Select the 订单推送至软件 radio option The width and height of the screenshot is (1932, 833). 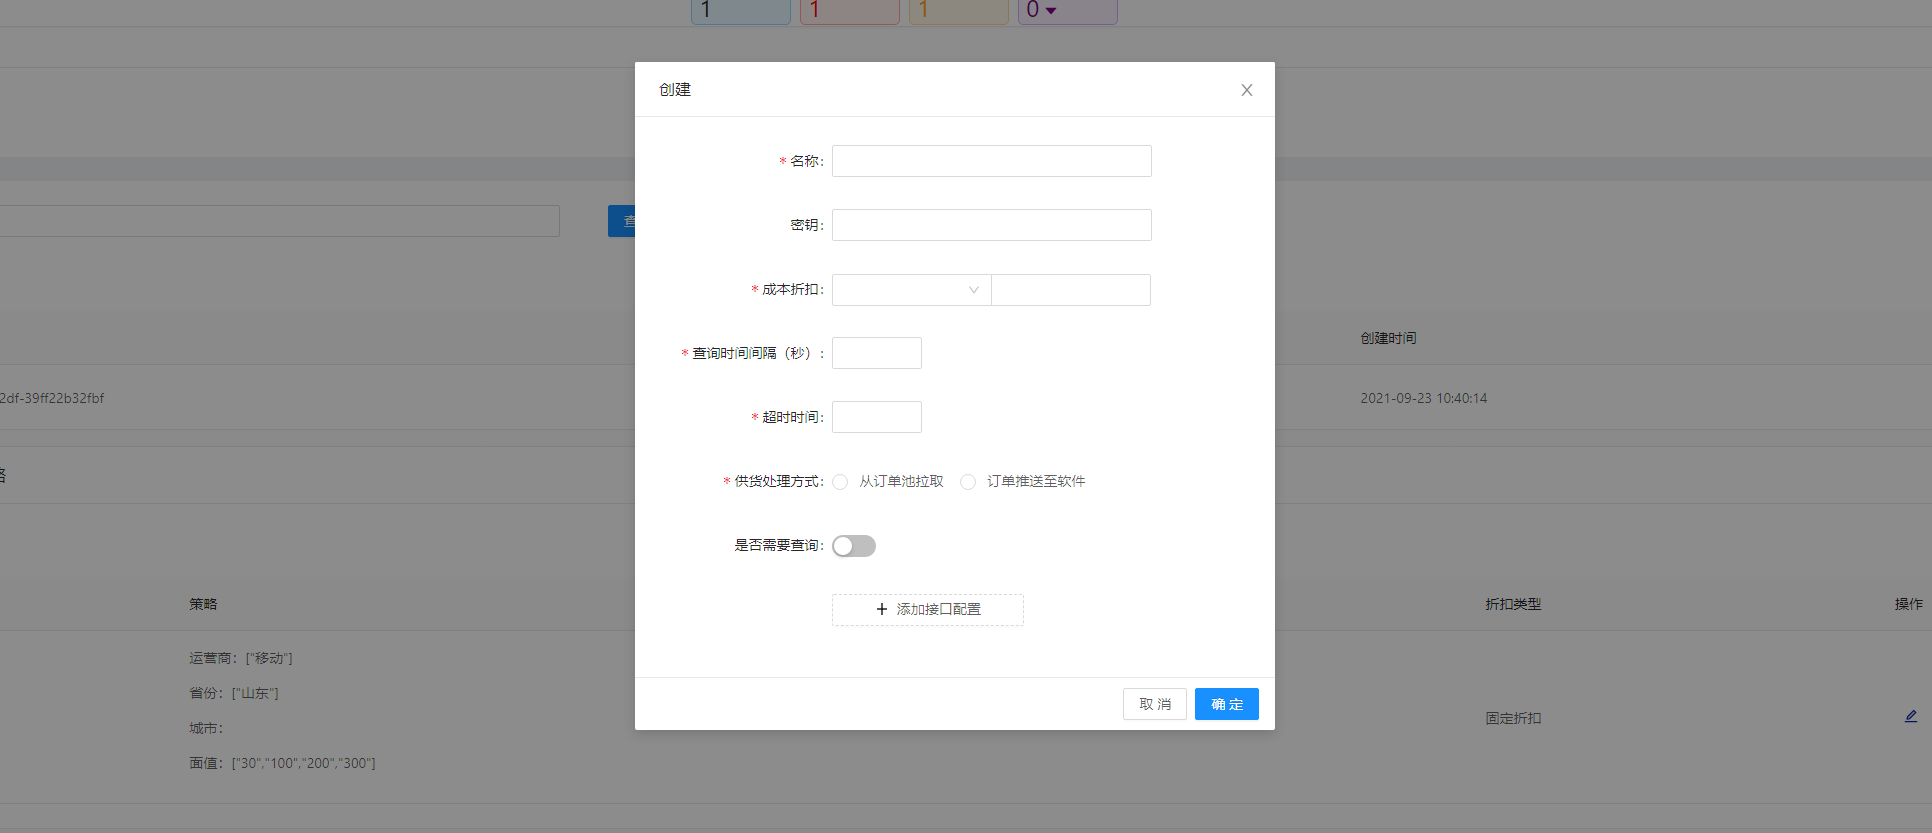[x=968, y=482]
